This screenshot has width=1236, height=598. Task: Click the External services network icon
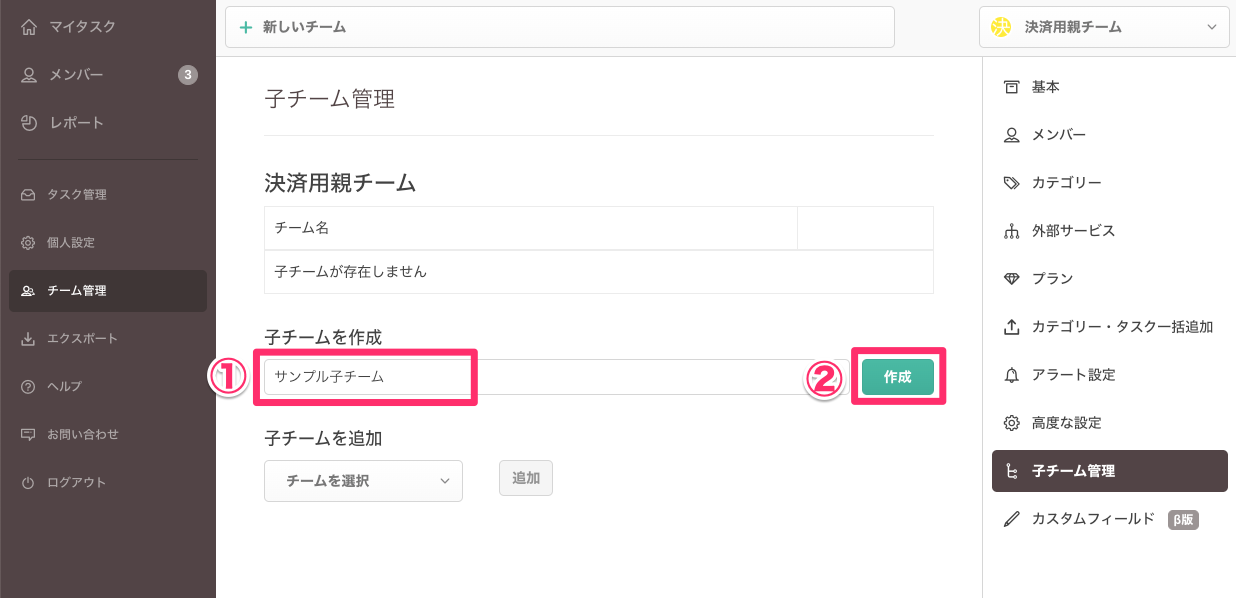[x=1011, y=231]
